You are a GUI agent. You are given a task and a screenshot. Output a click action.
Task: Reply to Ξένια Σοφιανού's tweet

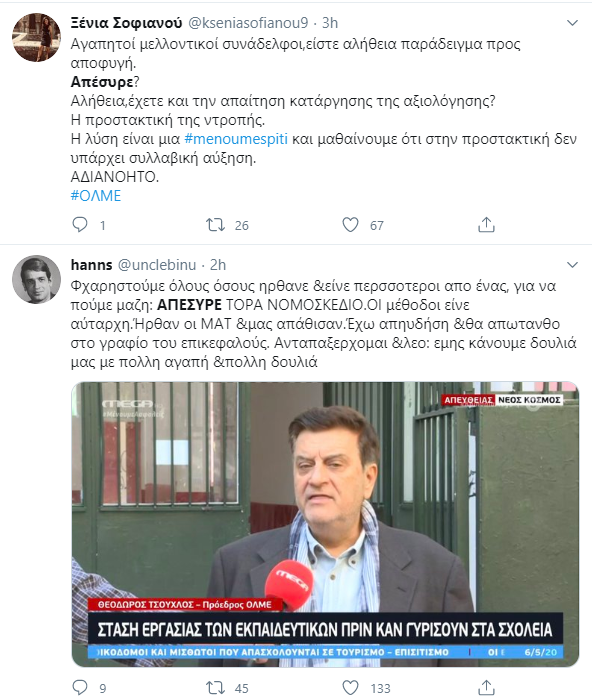click(80, 225)
